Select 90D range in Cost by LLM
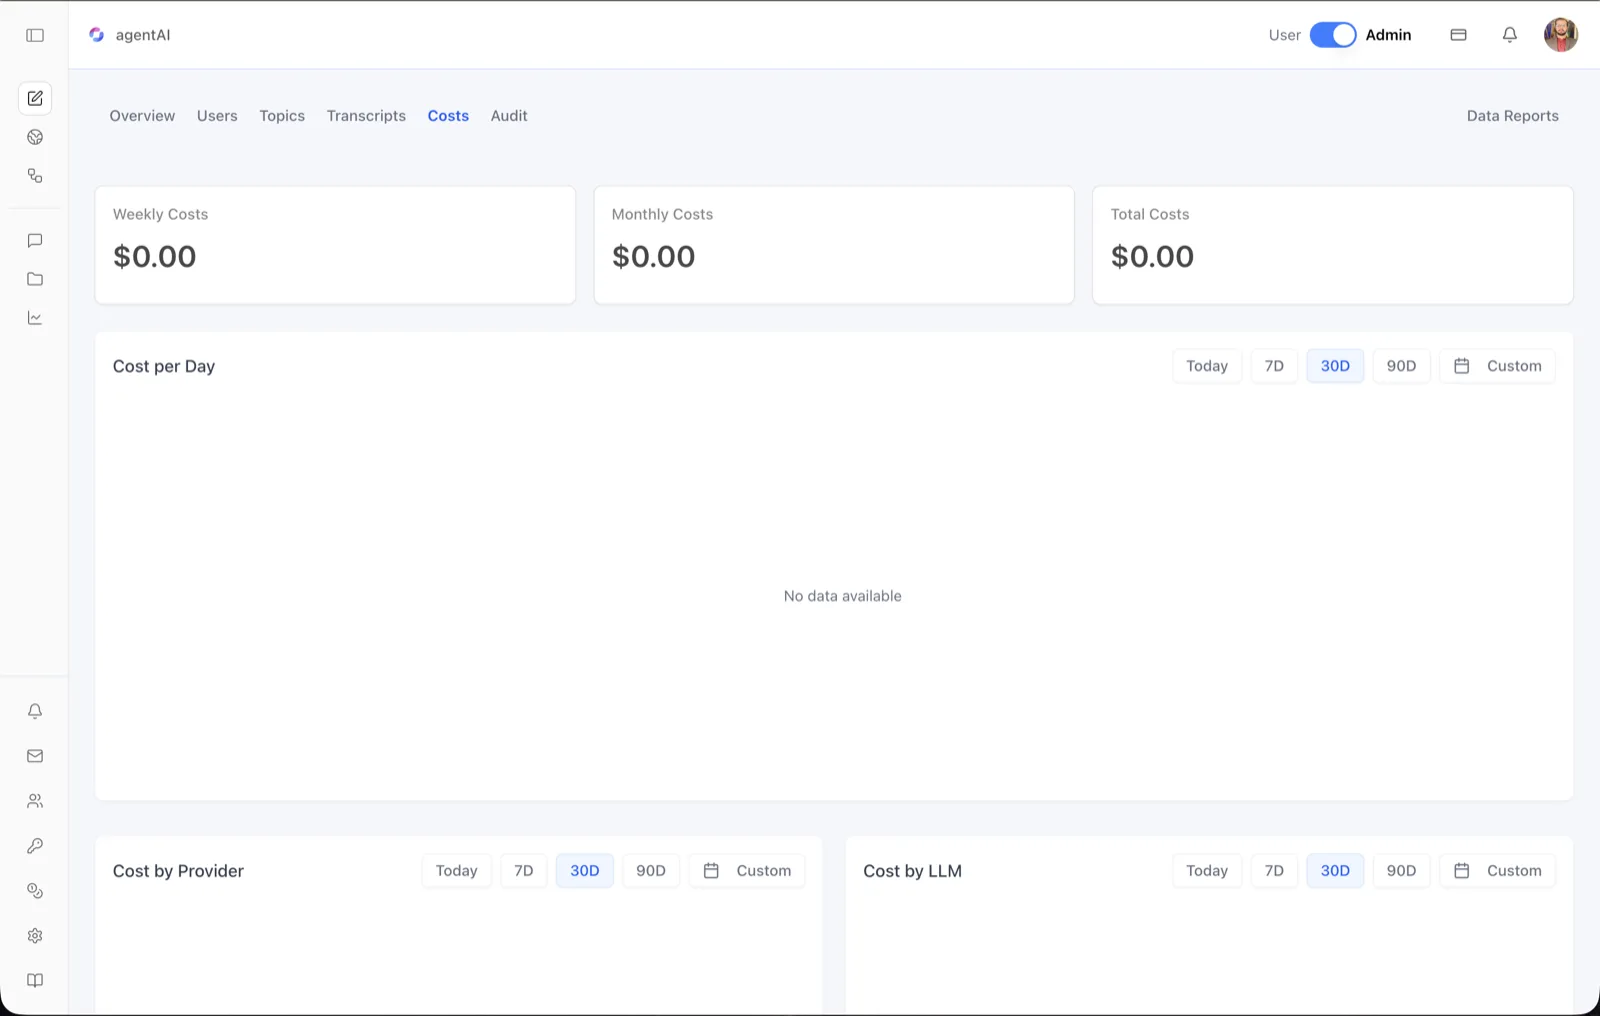 point(1401,871)
